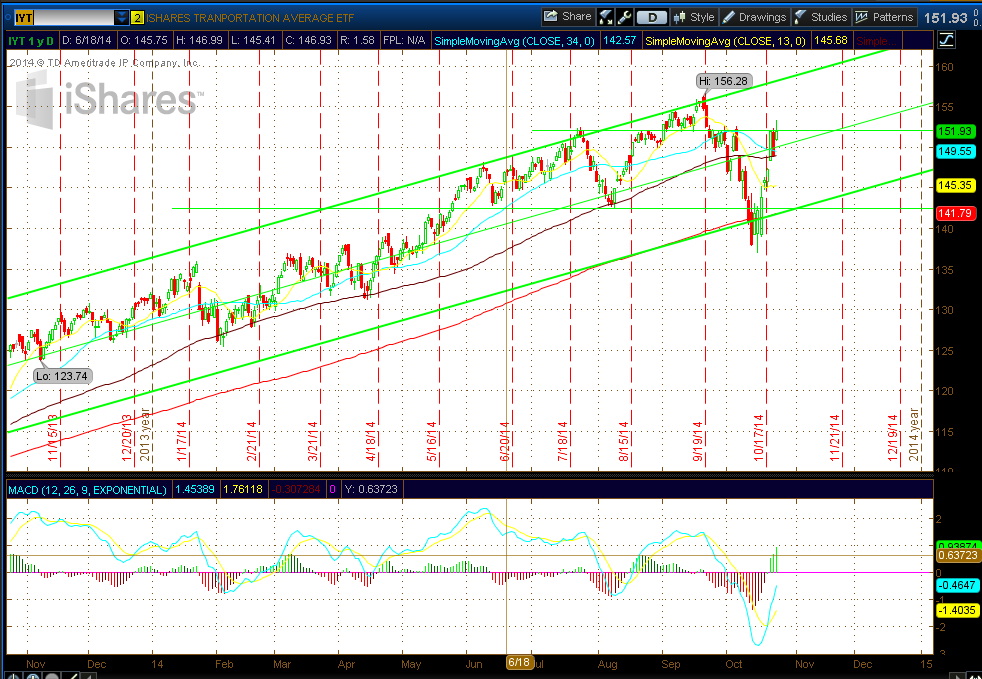This screenshot has width=982, height=679.
Task: Click the MACD value 1.45389
Action: (x=194, y=489)
